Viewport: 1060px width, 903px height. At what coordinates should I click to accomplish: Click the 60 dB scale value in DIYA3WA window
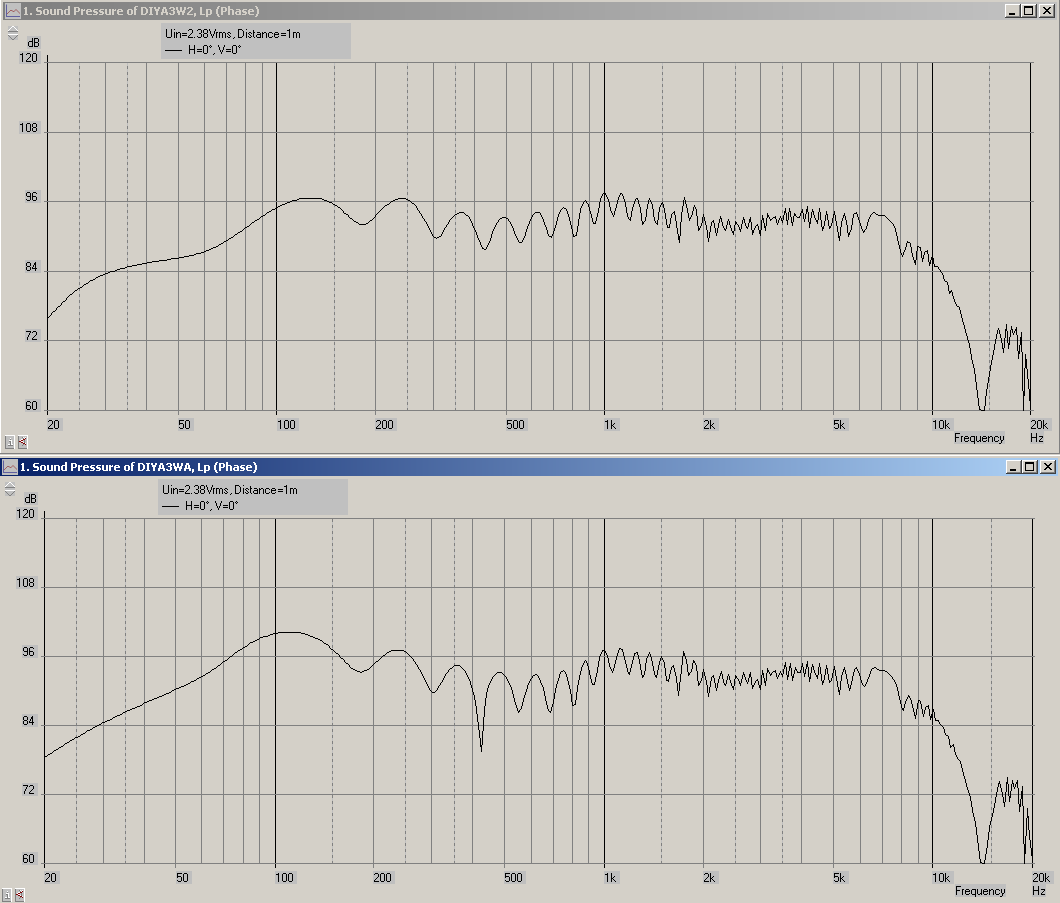[28, 859]
